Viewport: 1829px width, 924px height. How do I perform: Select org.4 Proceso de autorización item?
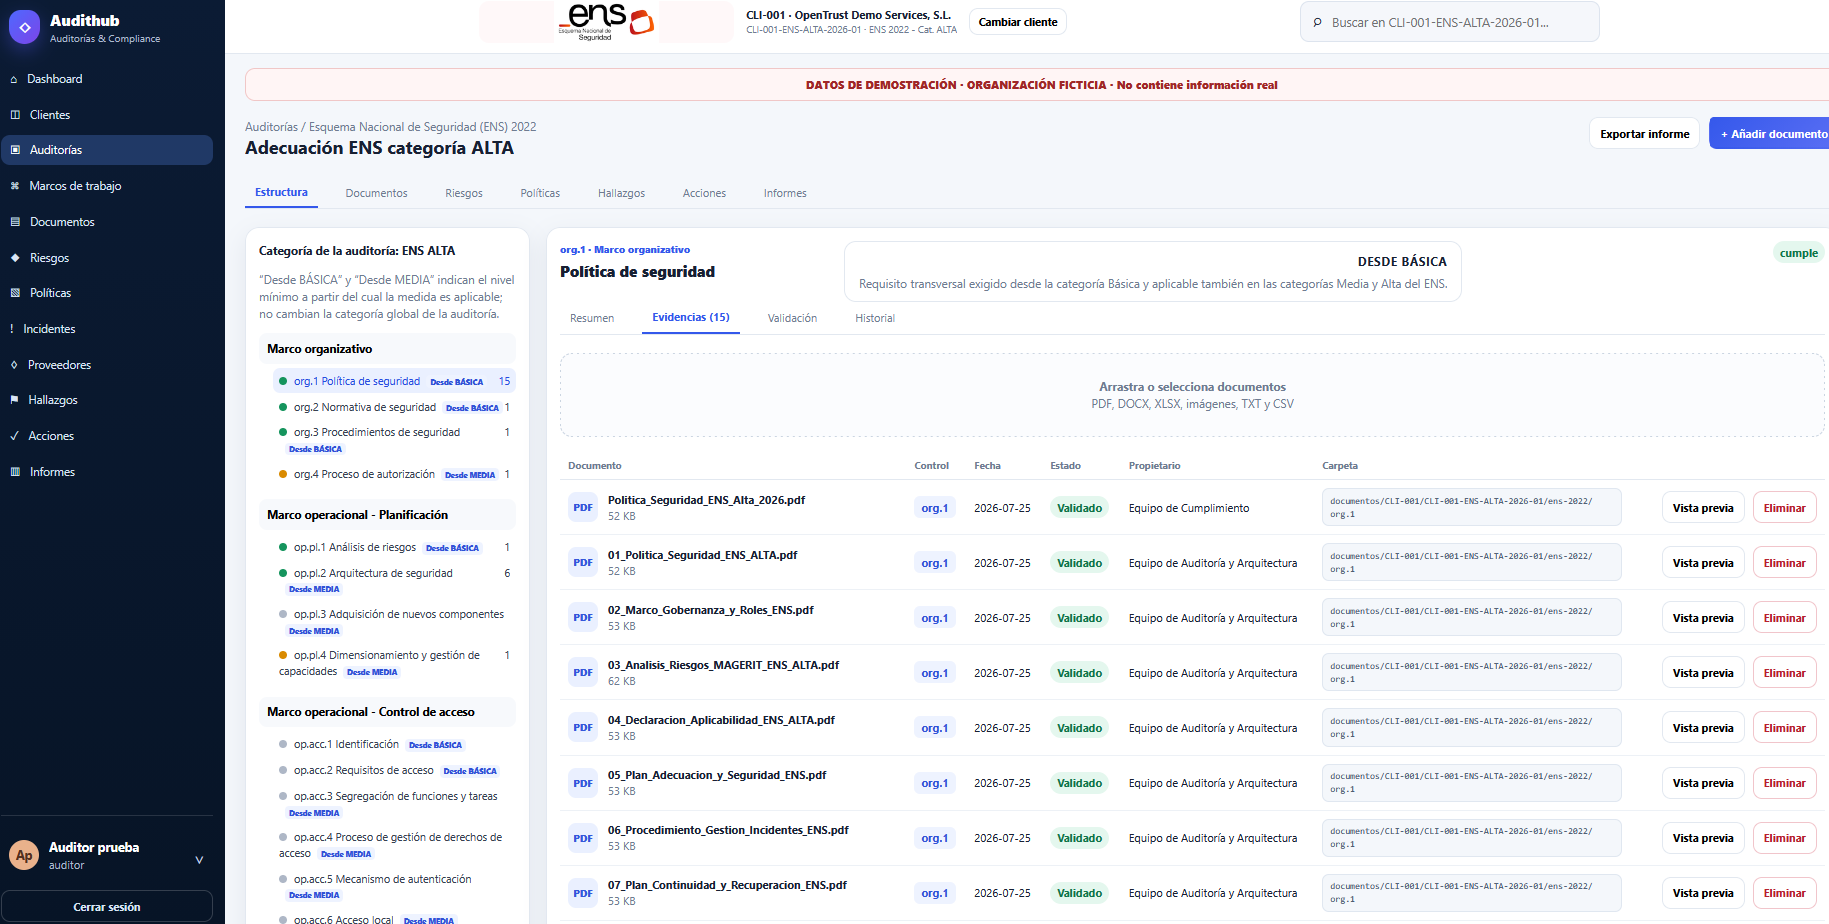pos(394,474)
